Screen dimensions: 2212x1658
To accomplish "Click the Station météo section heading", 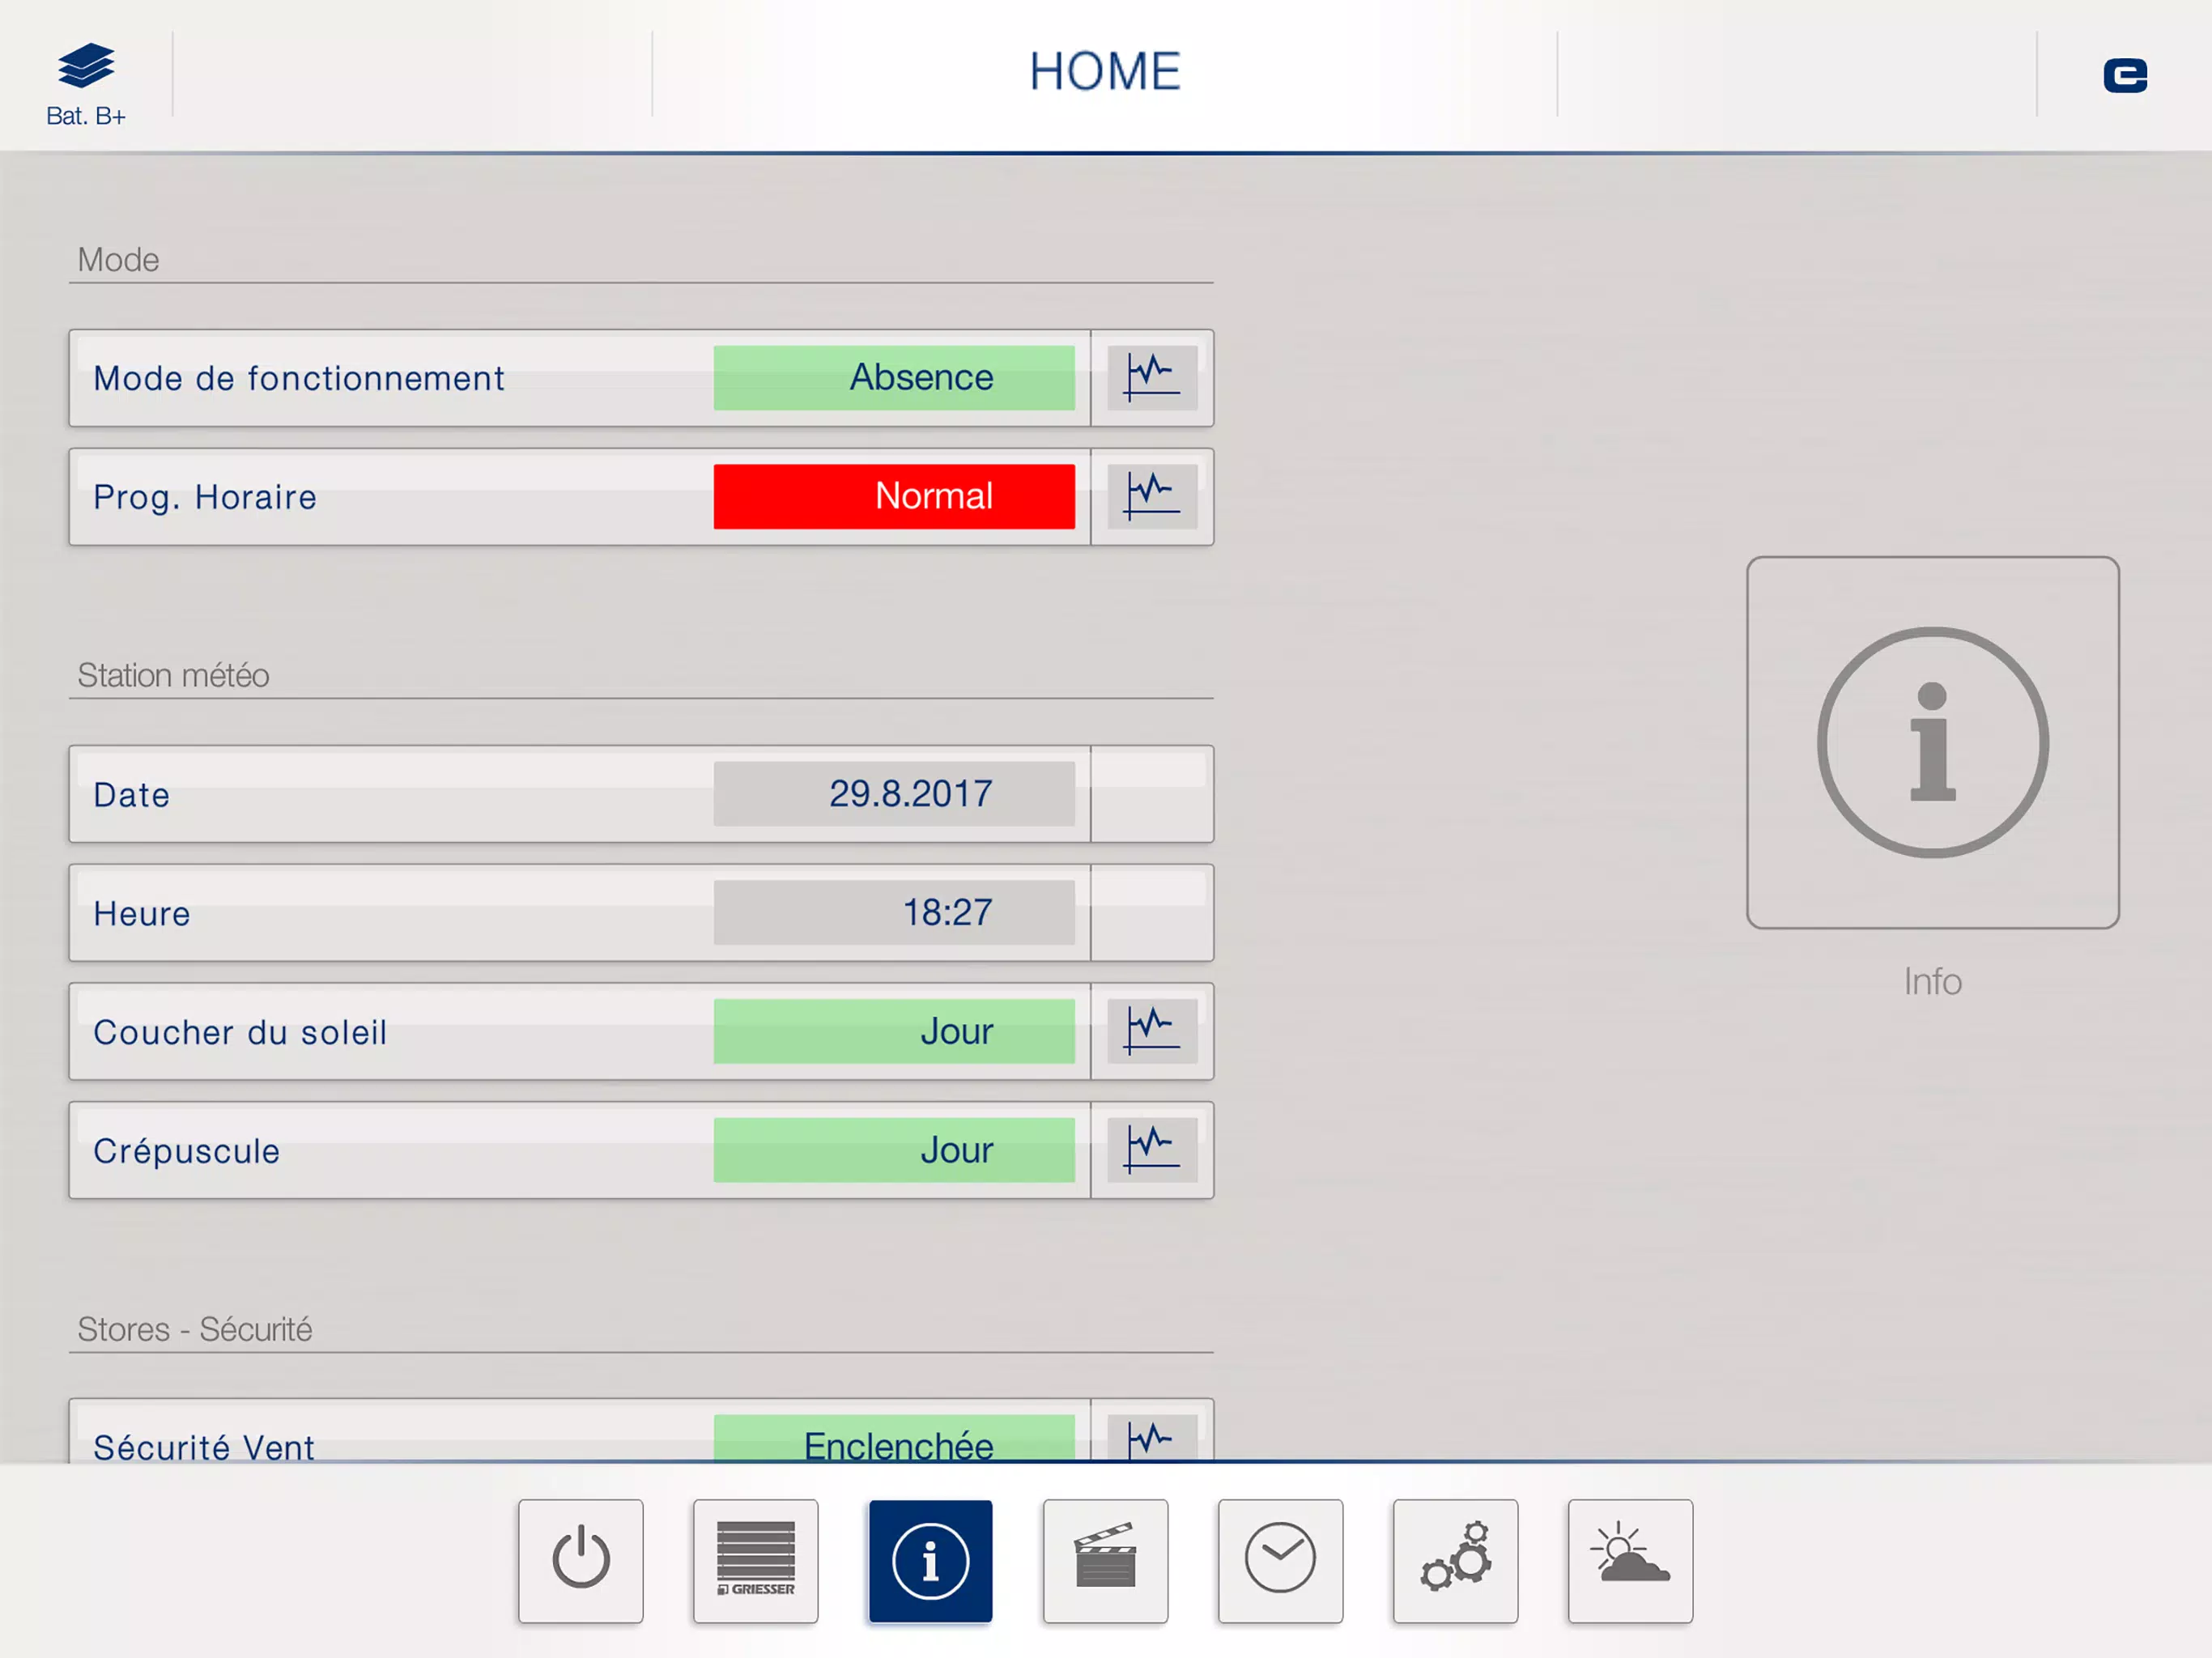I will 173,675.
